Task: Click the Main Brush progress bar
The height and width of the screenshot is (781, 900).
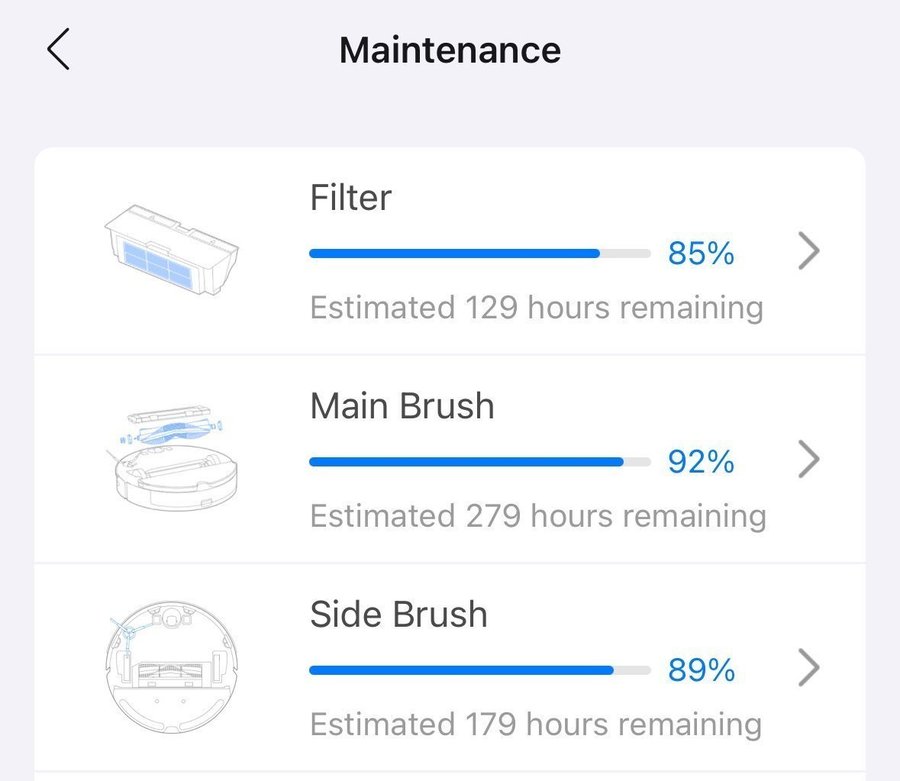Action: click(x=480, y=461)
